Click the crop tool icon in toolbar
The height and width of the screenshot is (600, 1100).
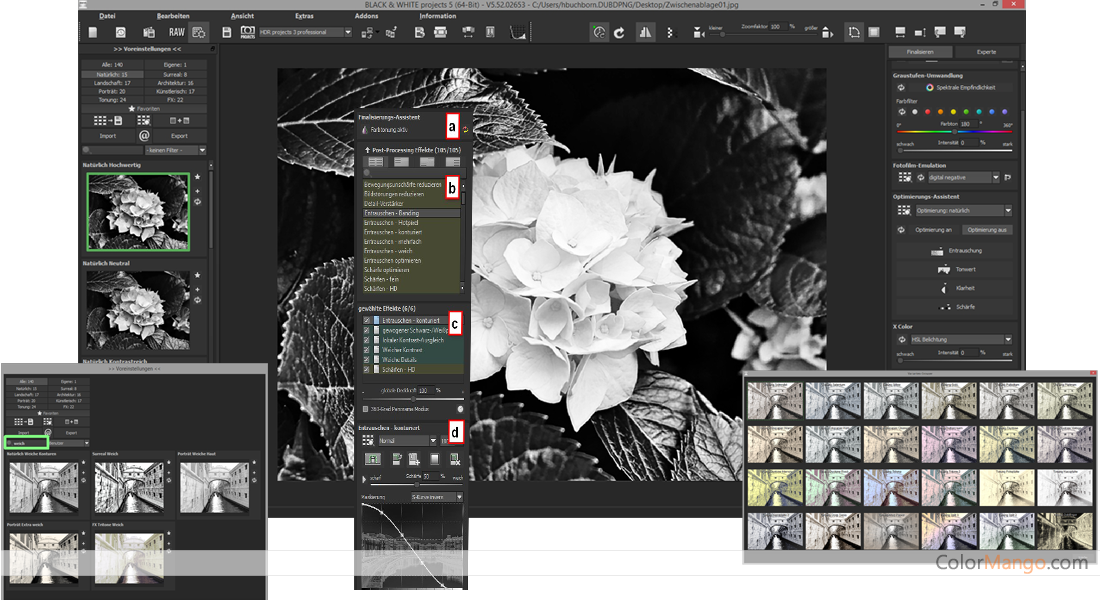click(x=854, y=32)
